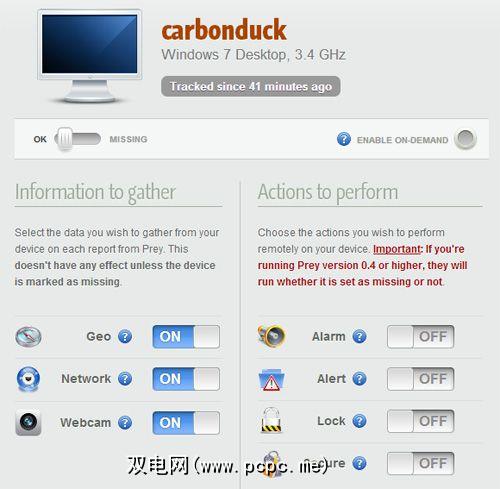
Task: Switch off the Webcam toggle
Action: [x=186, y=423]
